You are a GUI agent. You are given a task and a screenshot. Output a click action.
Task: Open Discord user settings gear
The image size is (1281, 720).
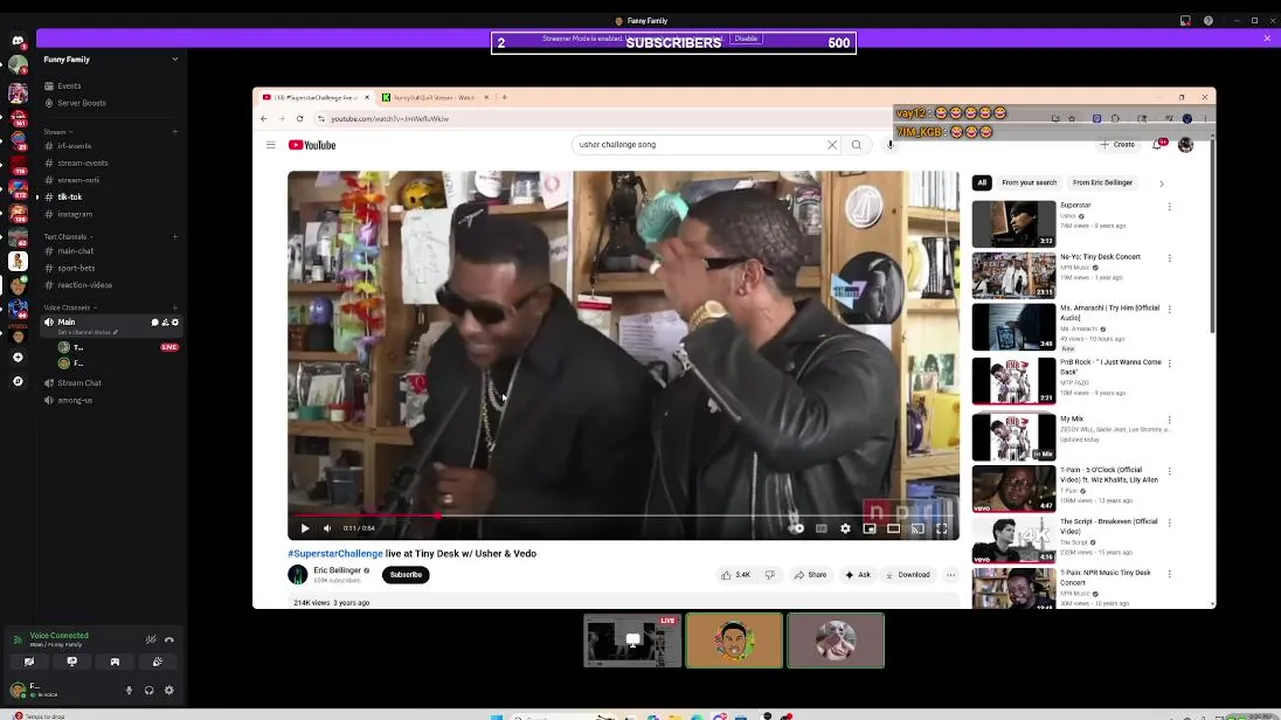coord(169,690)
